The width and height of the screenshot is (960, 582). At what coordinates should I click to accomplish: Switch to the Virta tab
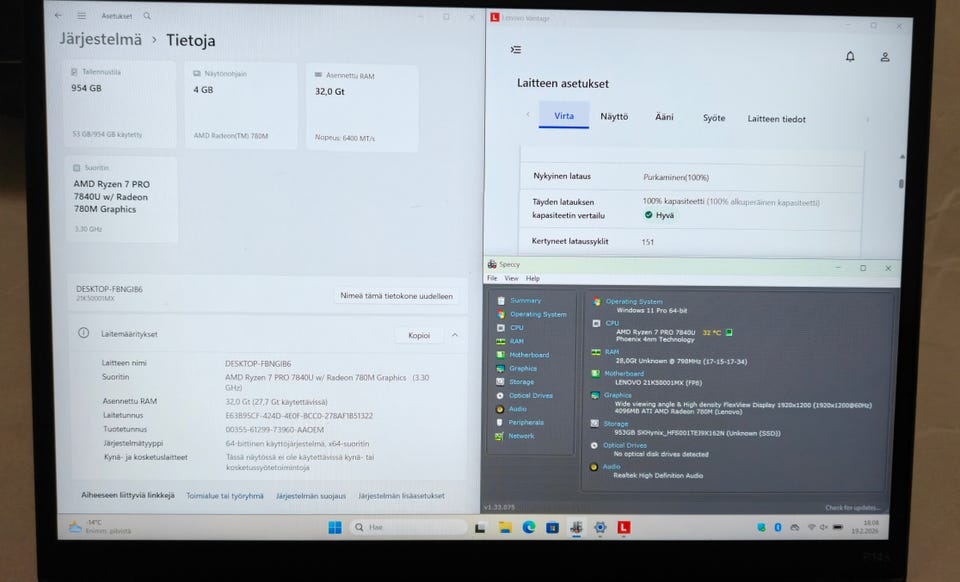click(x=564, y=116)
